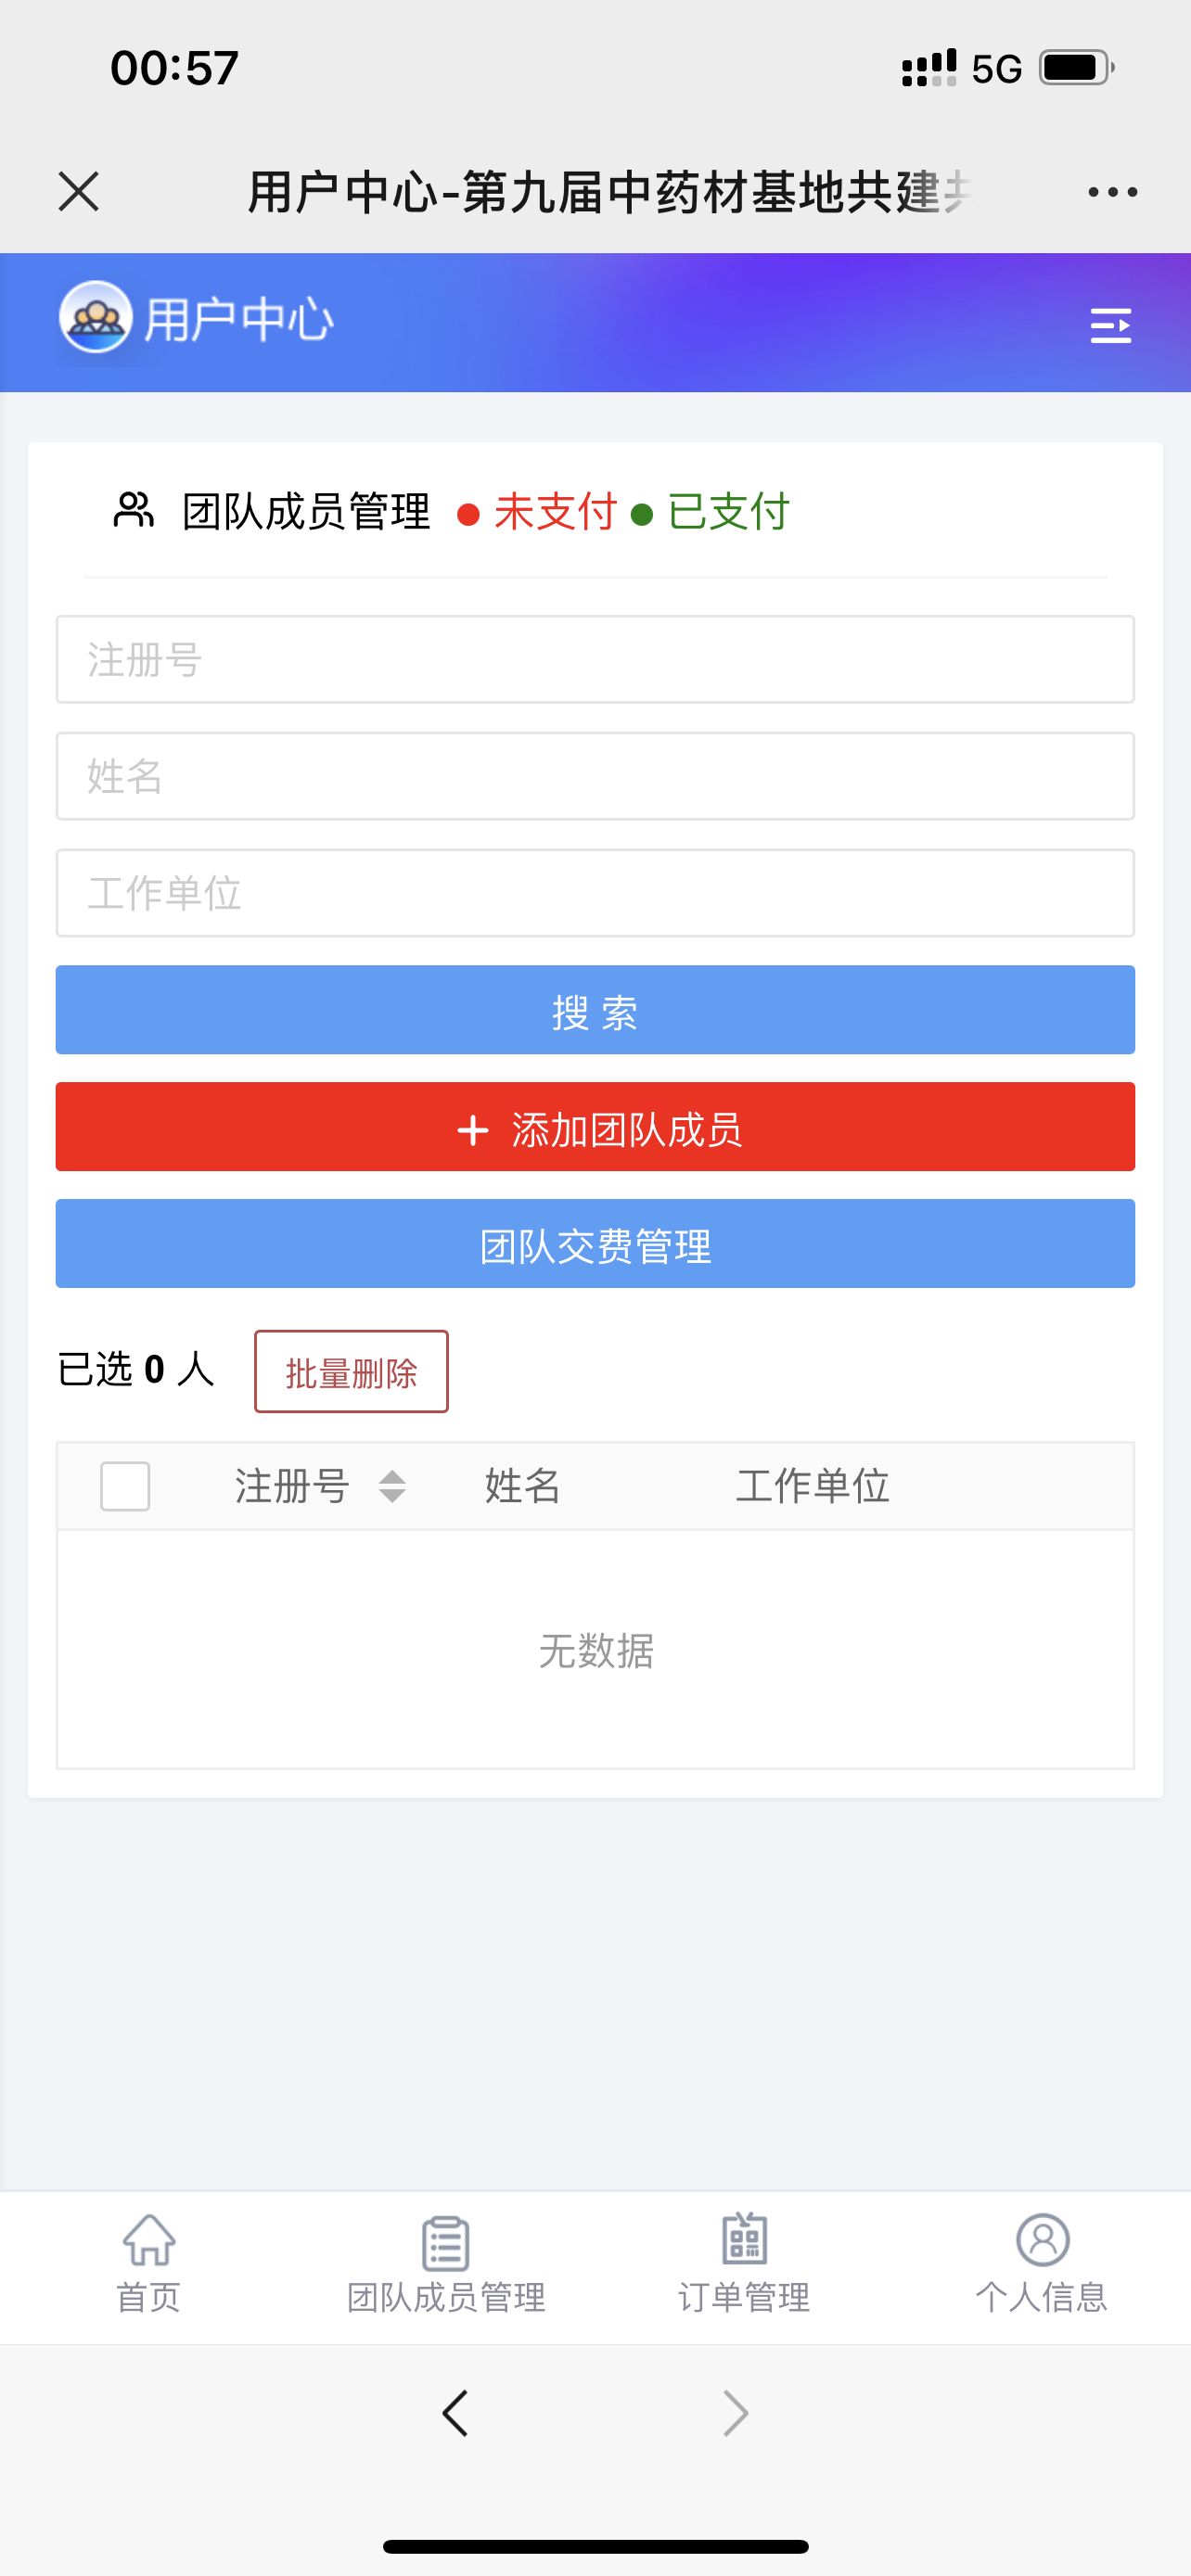Viewport: 1191px width, 2576px height.
Task: Go back with the left arrow
Action: 456,2413
